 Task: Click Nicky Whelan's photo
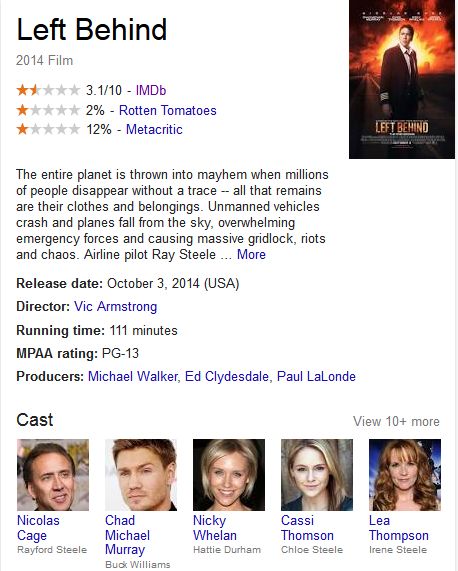[x=229, y=475]
